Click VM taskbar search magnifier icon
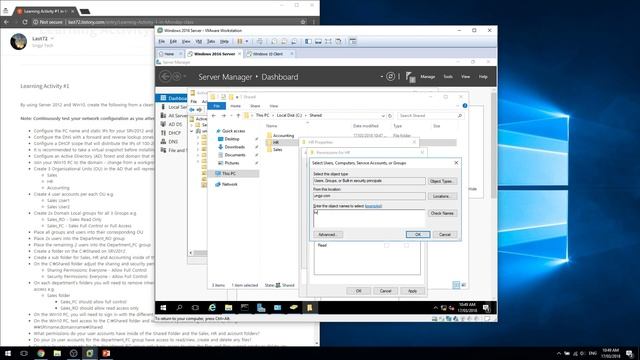Screen dimensions: 640x360 (x=179, y=308)
